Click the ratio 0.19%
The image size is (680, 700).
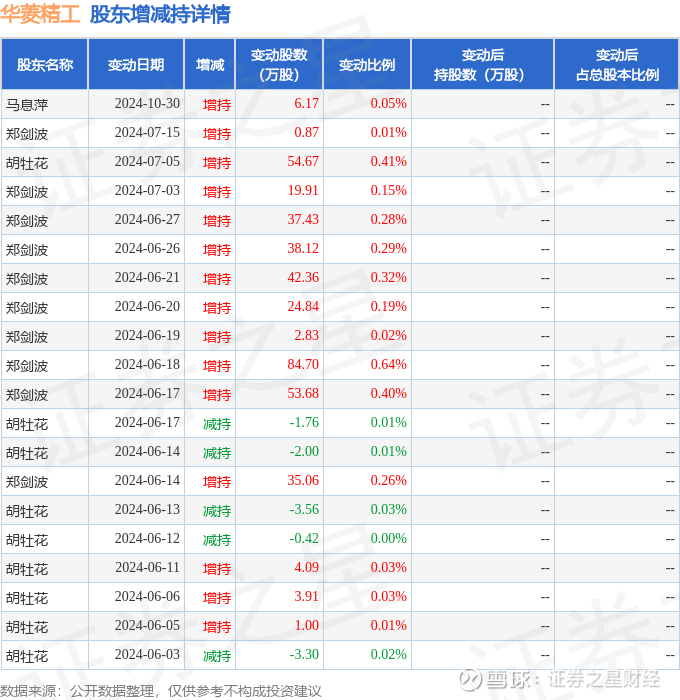(388, 307)
